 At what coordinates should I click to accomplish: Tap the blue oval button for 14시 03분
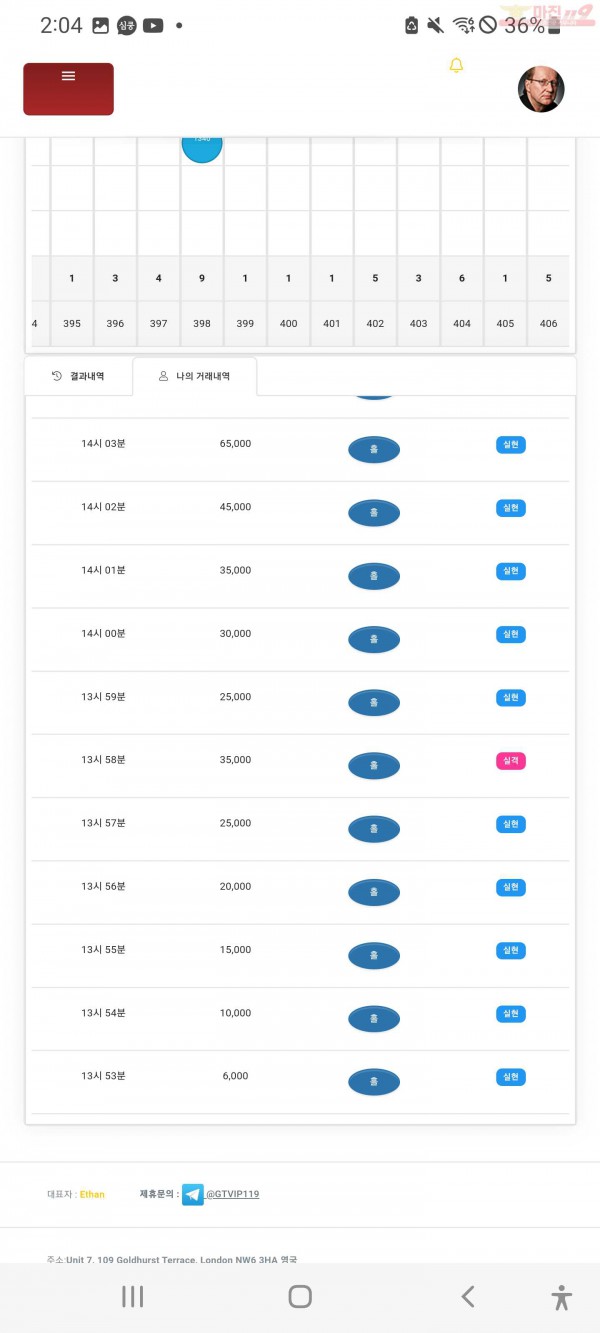pyautogui.click(x=374, y=450)
